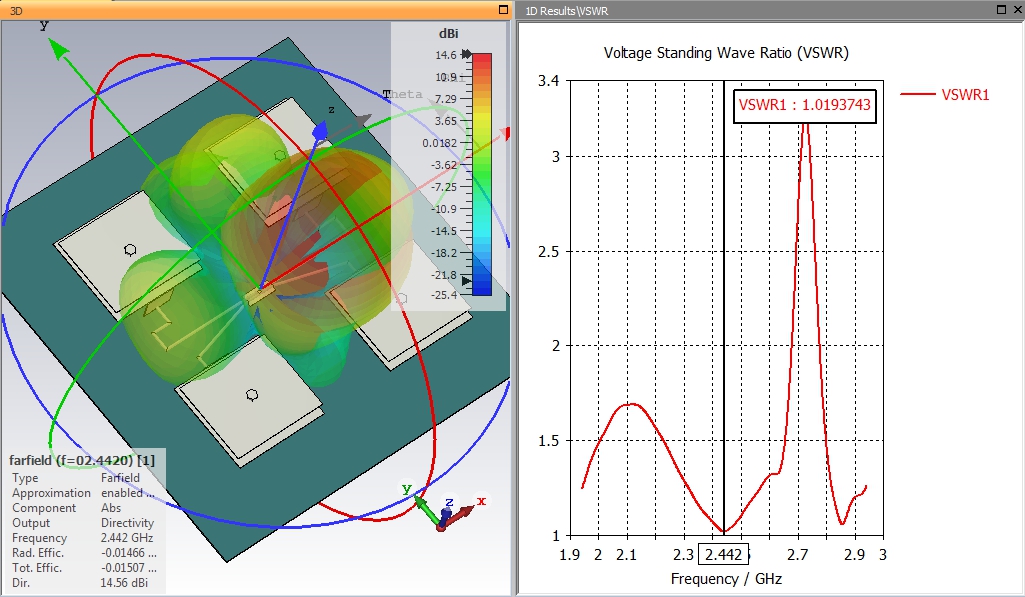This screenshot has height=597, width=1025.
Task: Click the large green y-axis arrowhead in 3D view
Action: pos(58,49)
